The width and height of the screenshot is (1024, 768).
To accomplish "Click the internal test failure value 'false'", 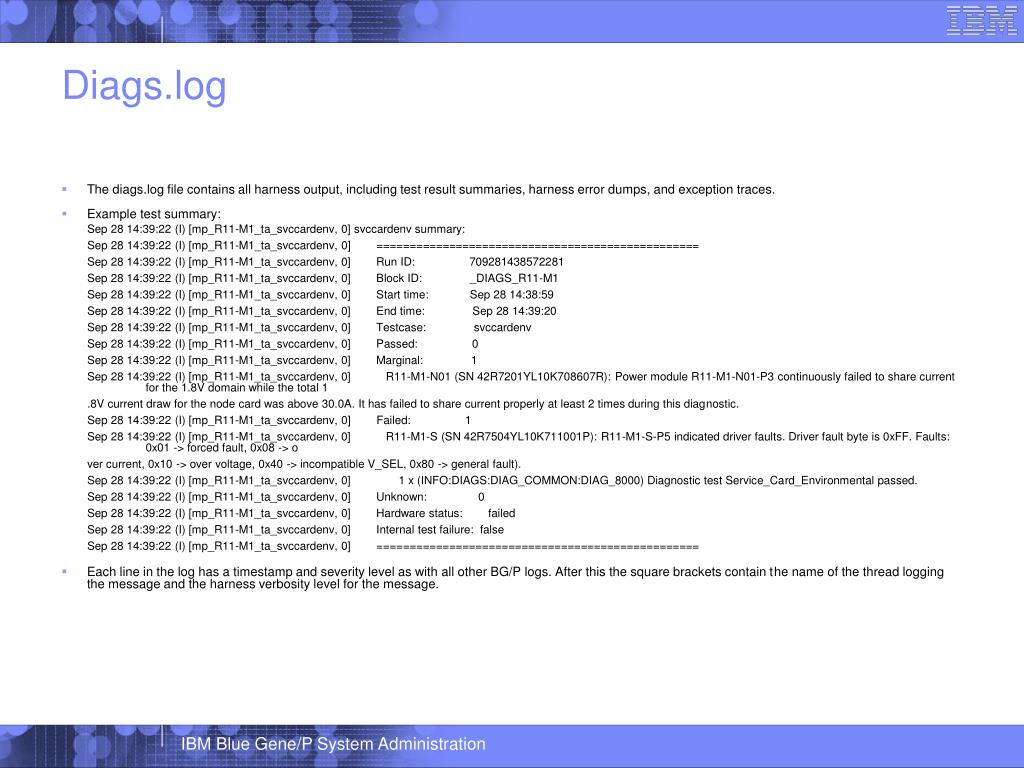I will pos(492,529).
